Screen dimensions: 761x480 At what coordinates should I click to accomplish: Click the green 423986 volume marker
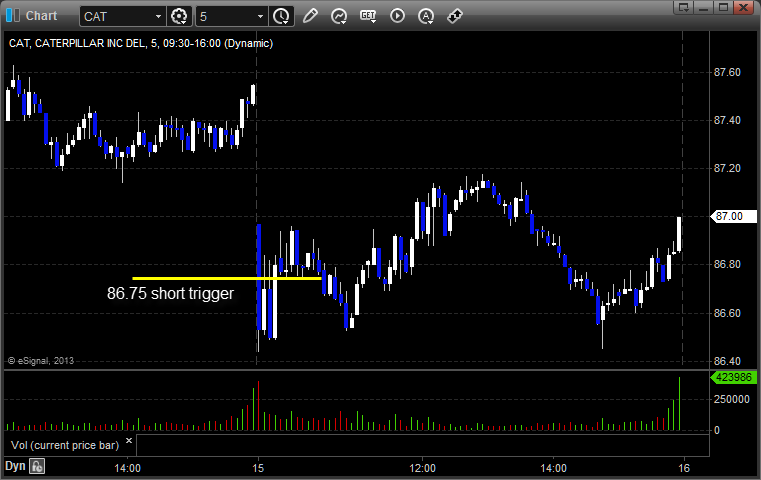tap(733, 377)
